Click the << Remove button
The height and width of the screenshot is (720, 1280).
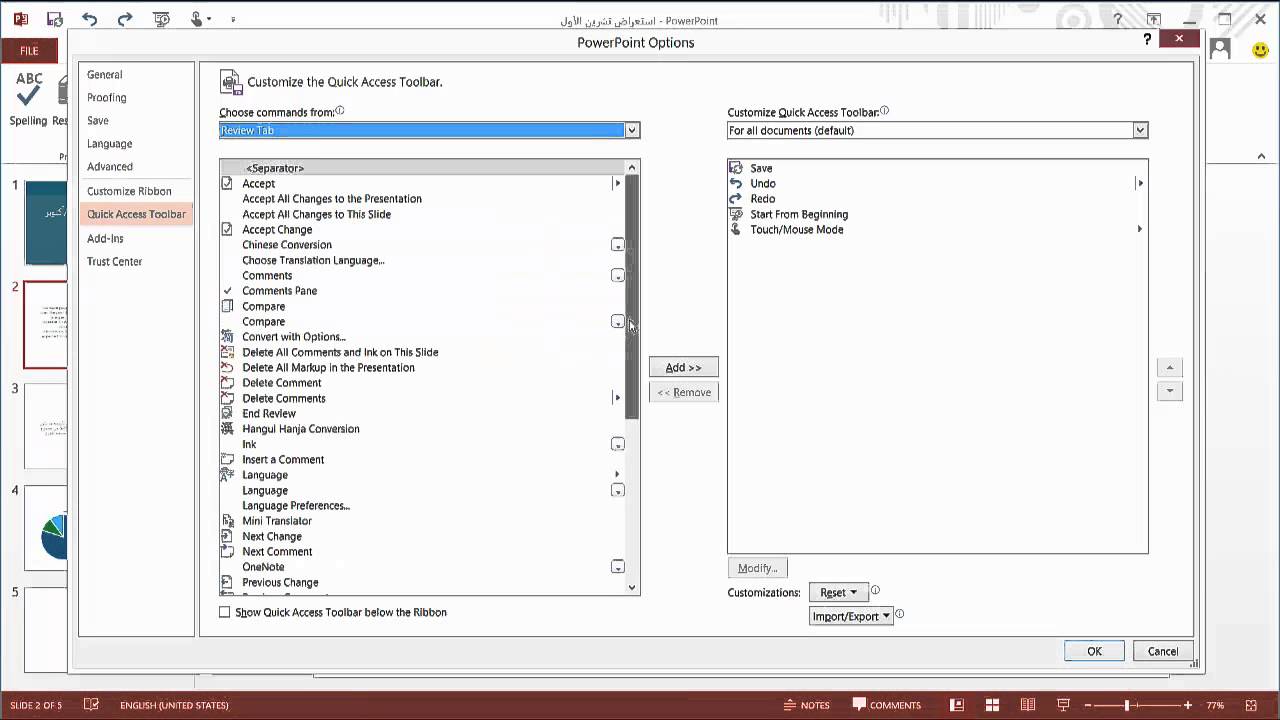[x=684, y=392]
